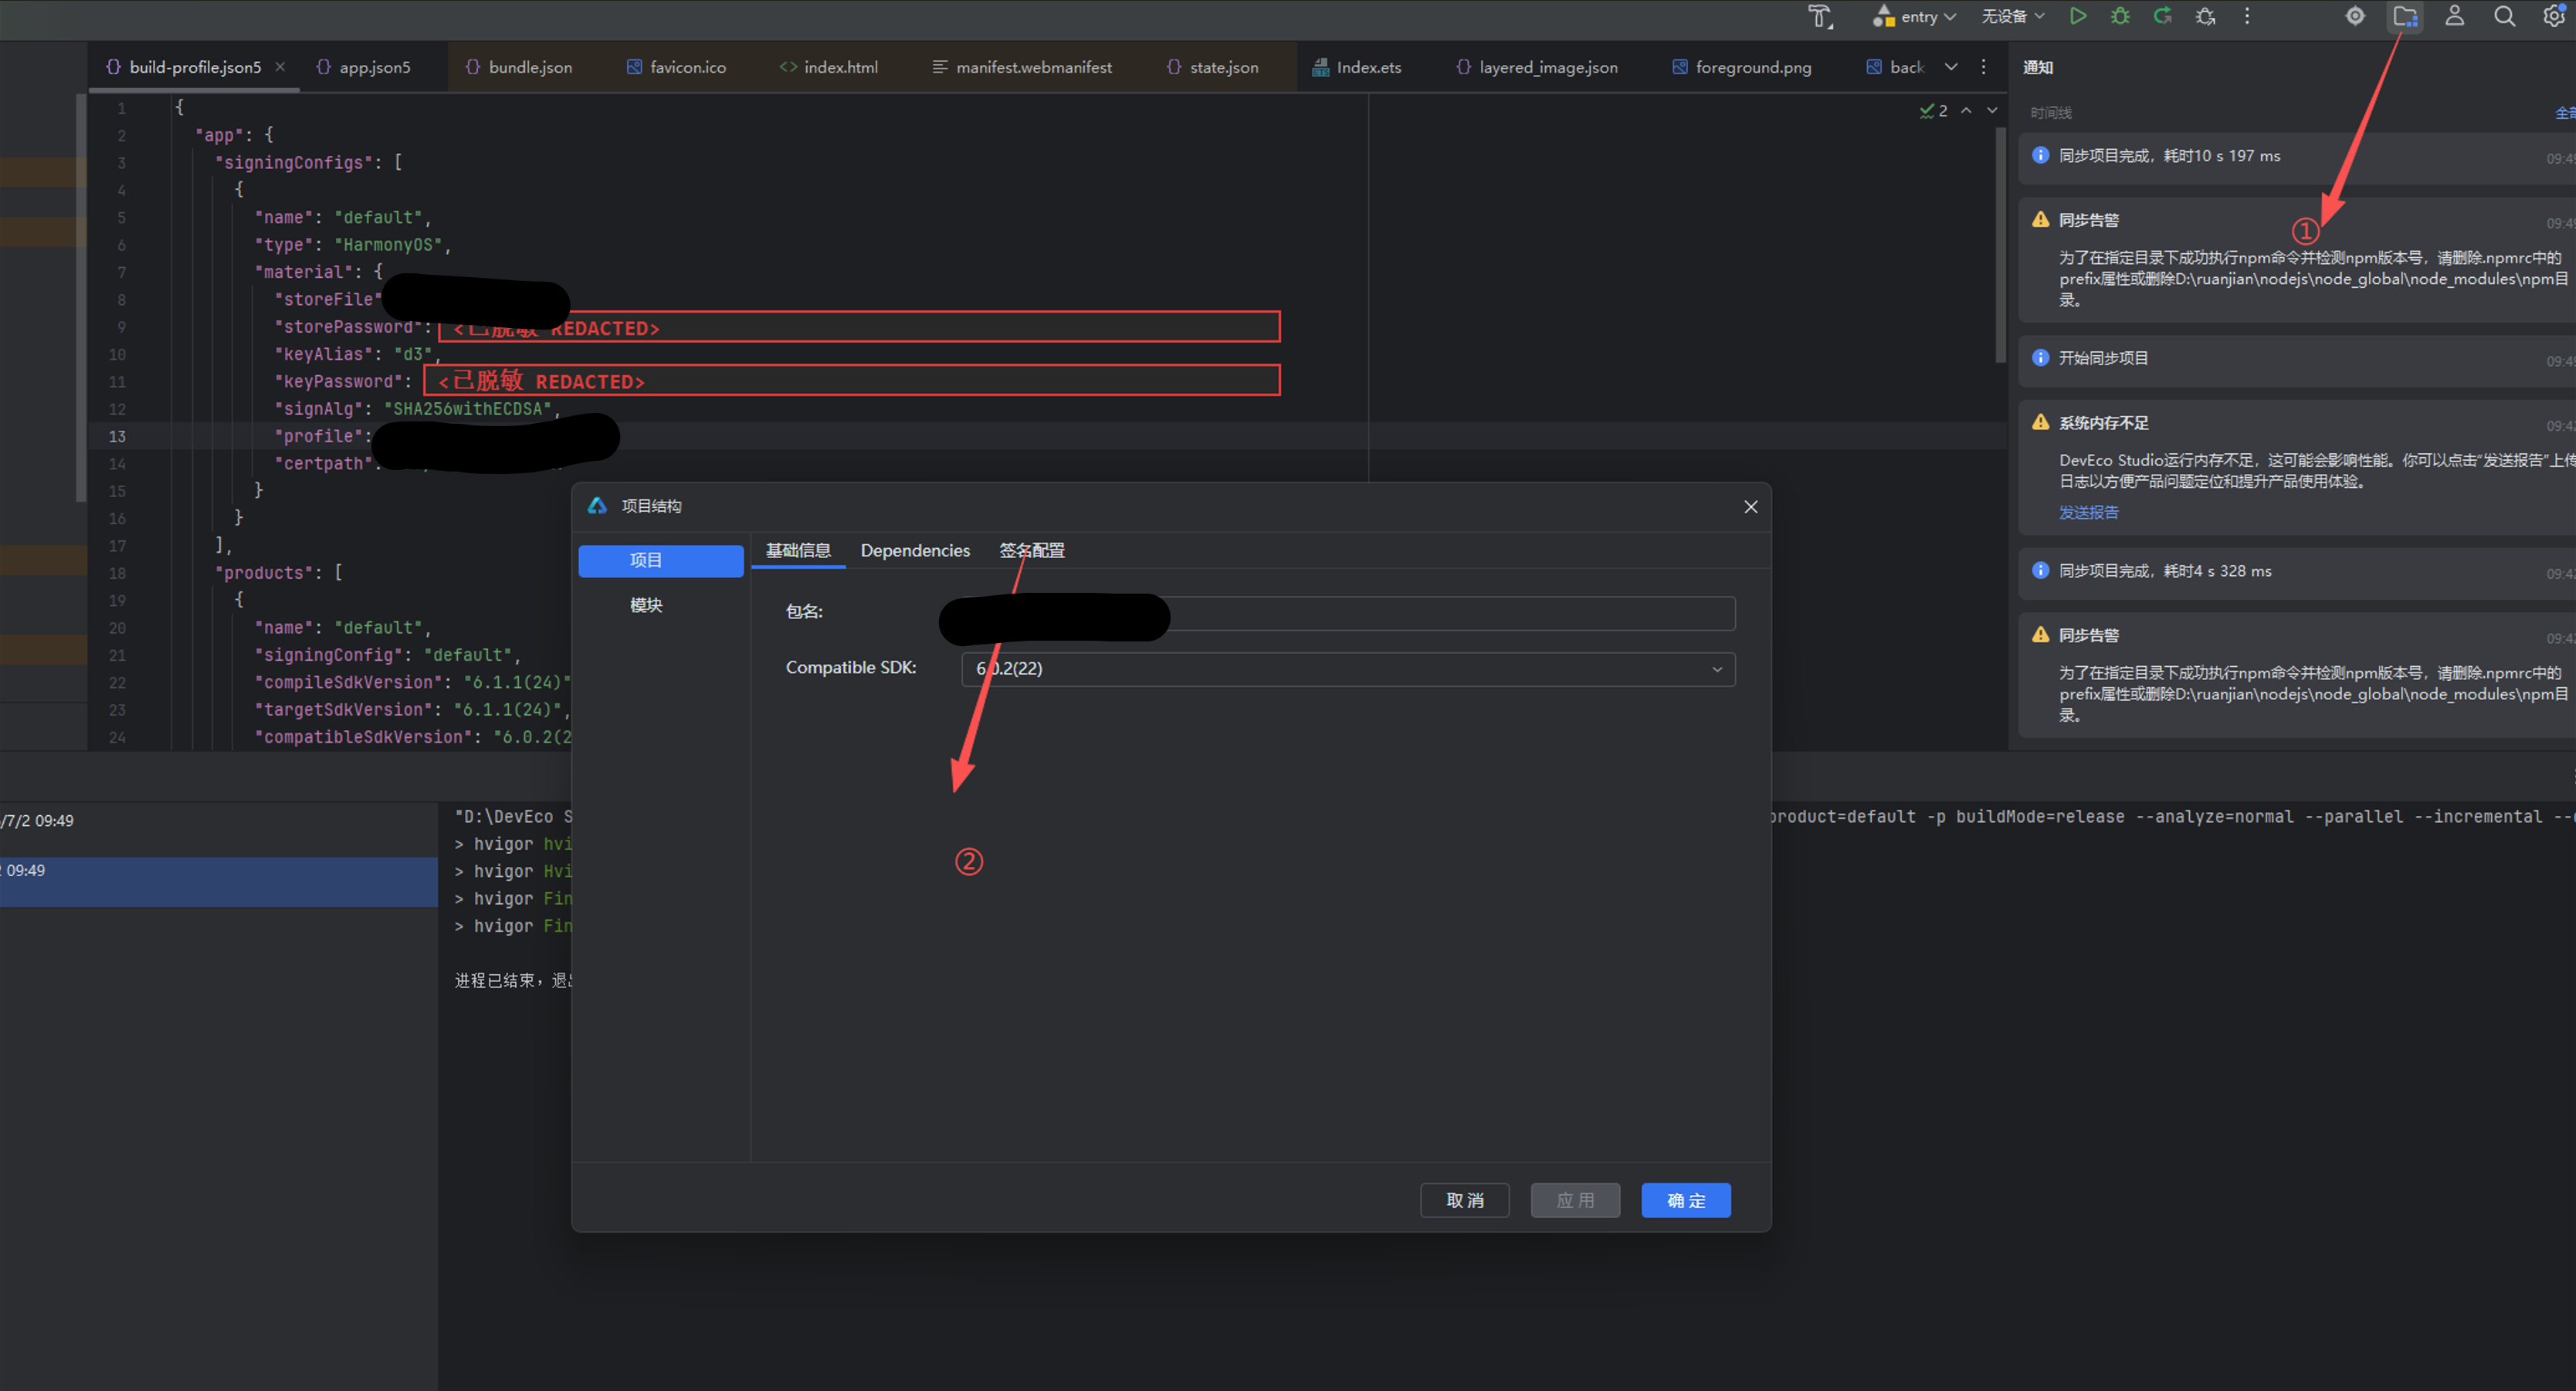The width and height of the screenshot is (2576, 1391).
Task: Switch to the index.html editor tab
Action: click(830, 67)
